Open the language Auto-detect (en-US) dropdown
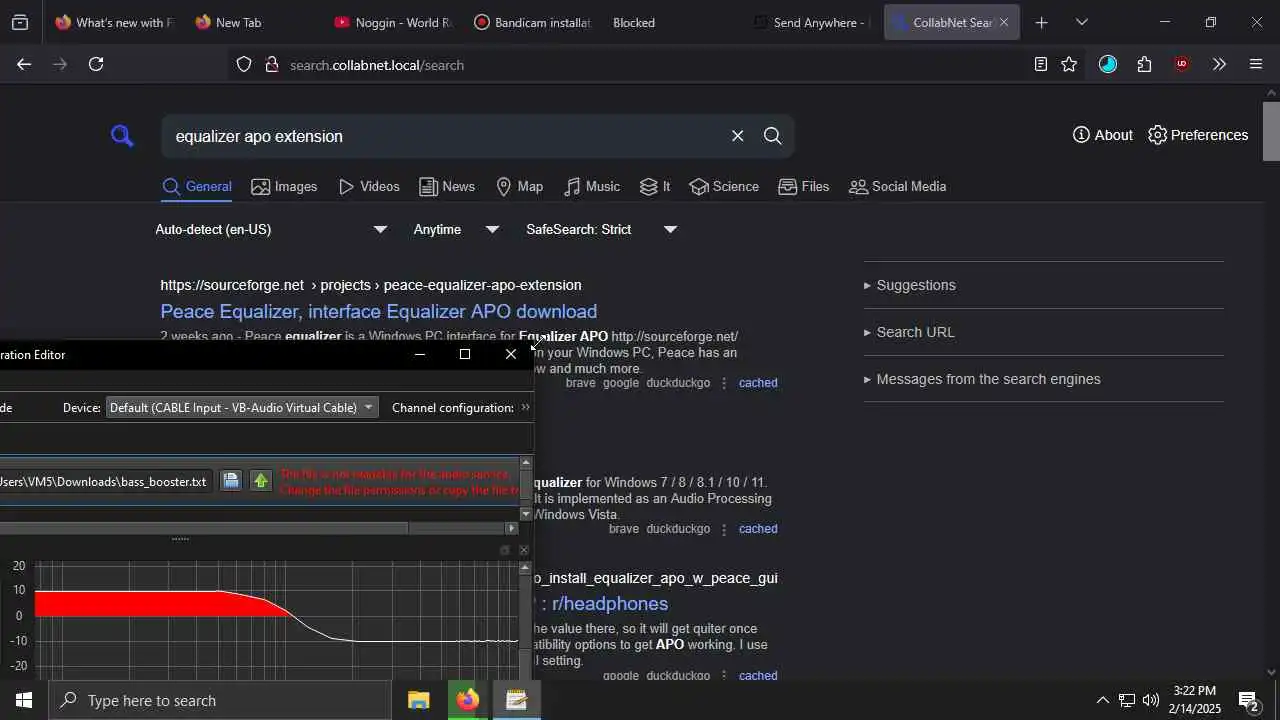 click(x=271, y=229)
